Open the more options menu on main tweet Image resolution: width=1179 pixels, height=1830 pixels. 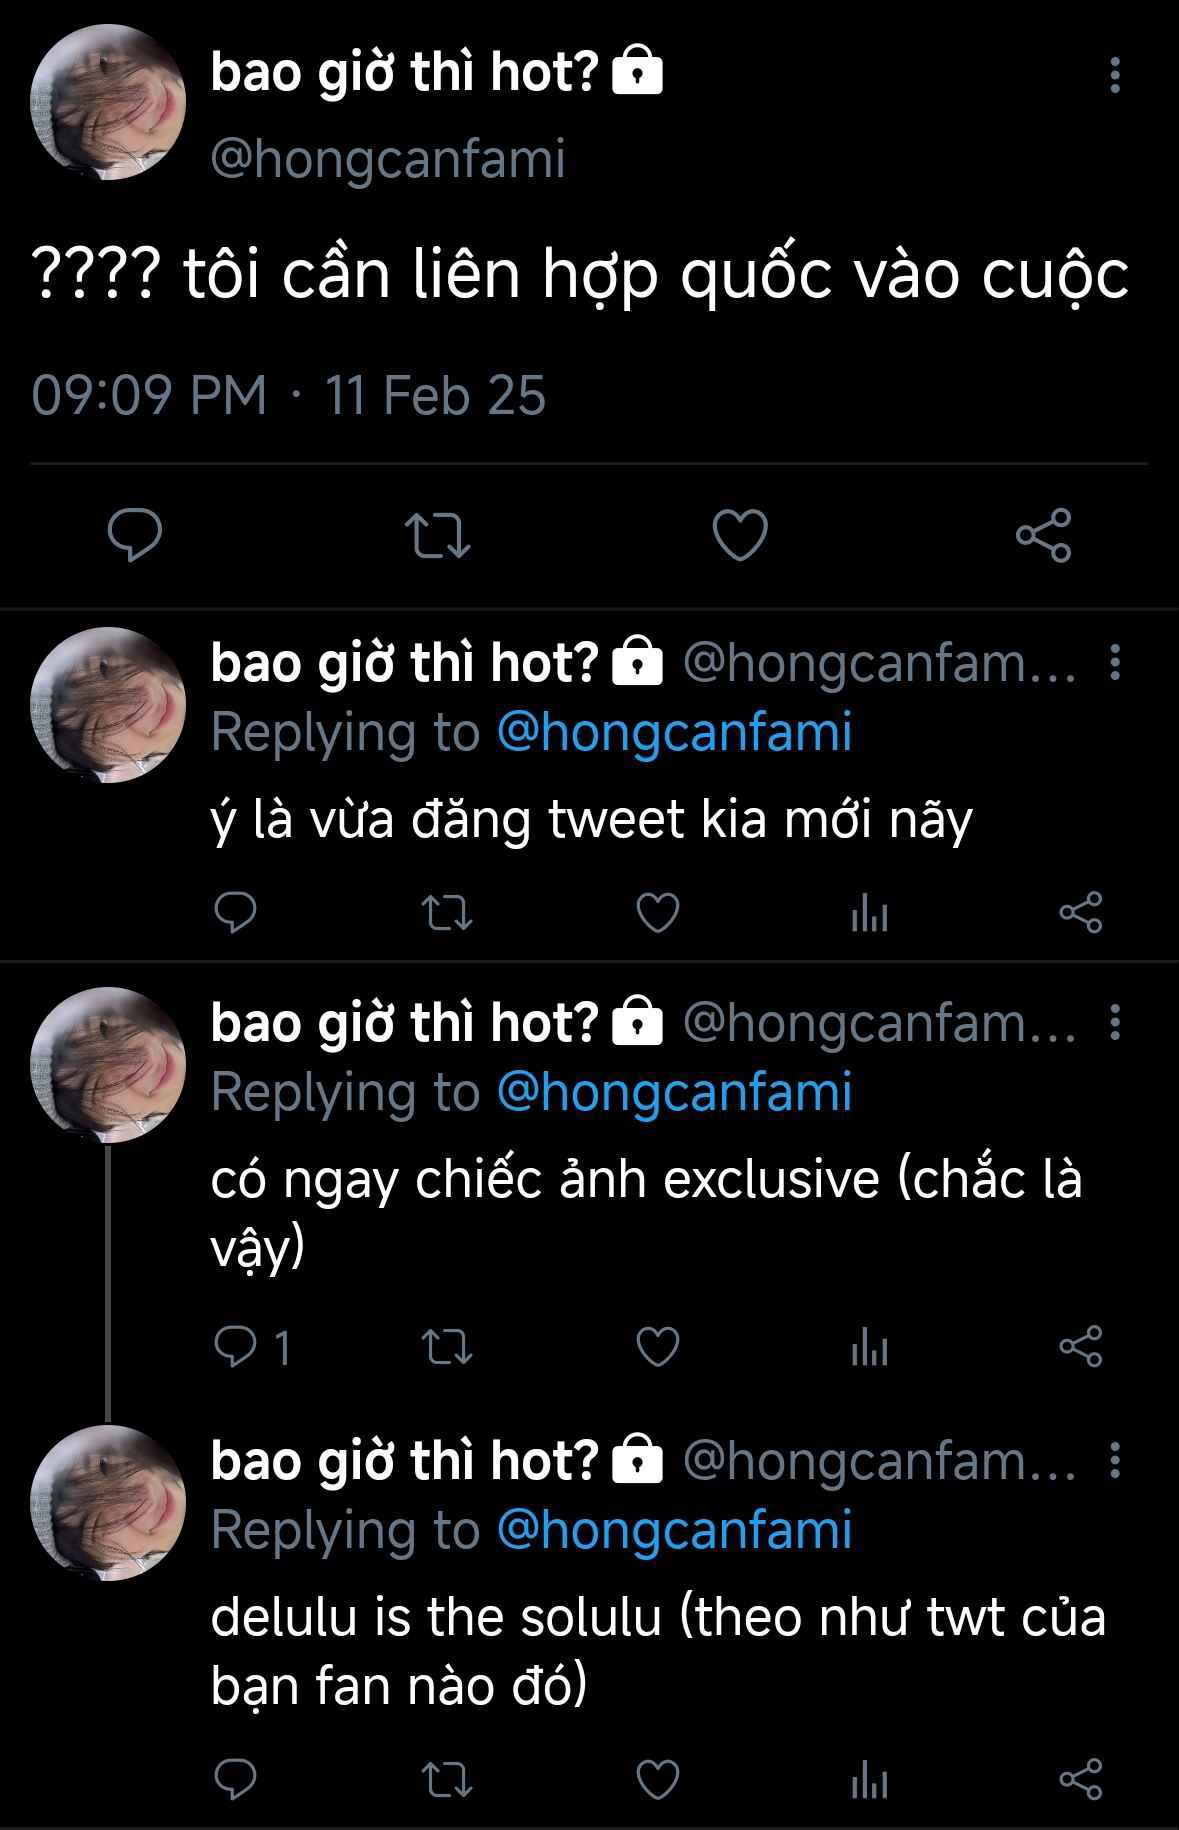[x=1115, y=76]
